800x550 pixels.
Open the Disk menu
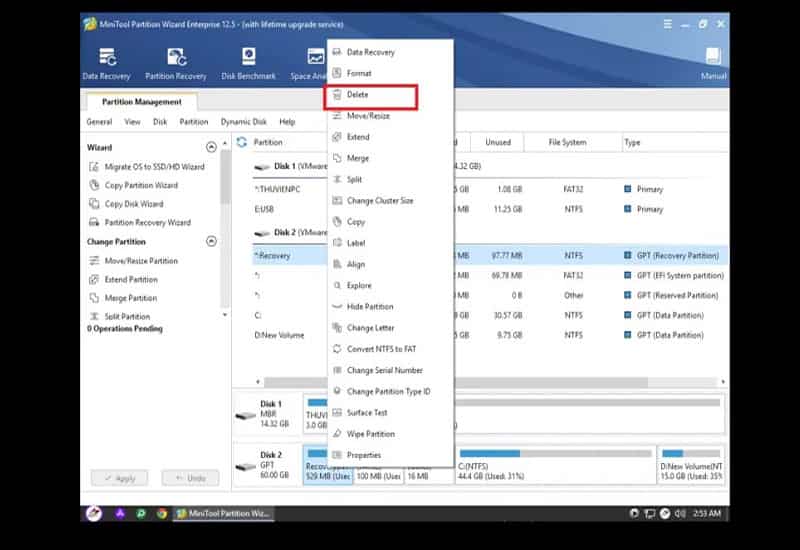[x=160, y=122]
